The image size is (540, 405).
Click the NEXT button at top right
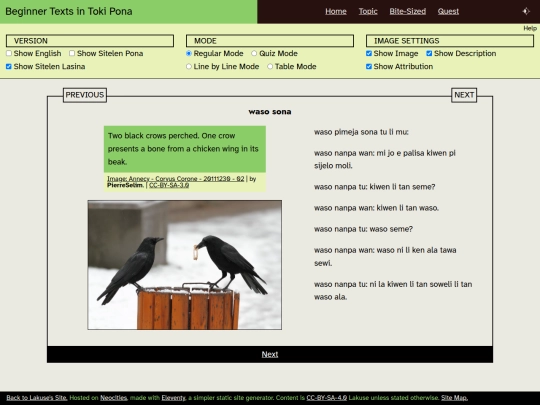tap(464, 95)
